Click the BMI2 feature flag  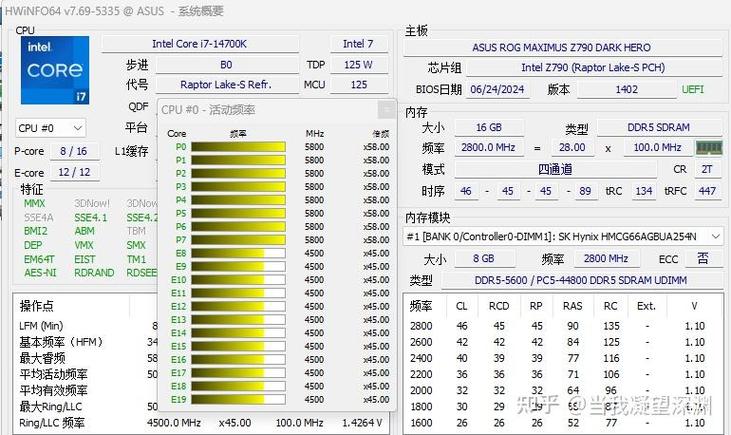click(x=35, y=231)
